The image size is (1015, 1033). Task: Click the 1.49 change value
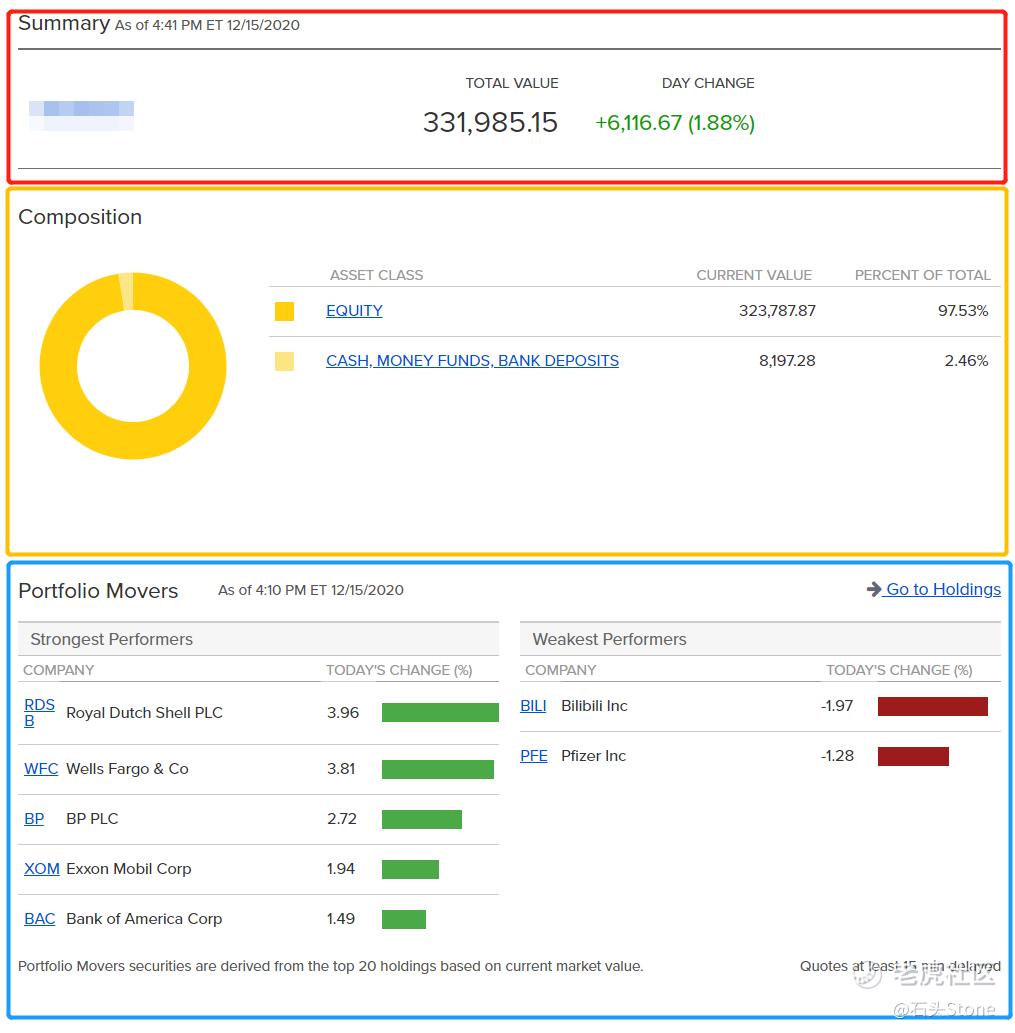(x=341, y=919)
